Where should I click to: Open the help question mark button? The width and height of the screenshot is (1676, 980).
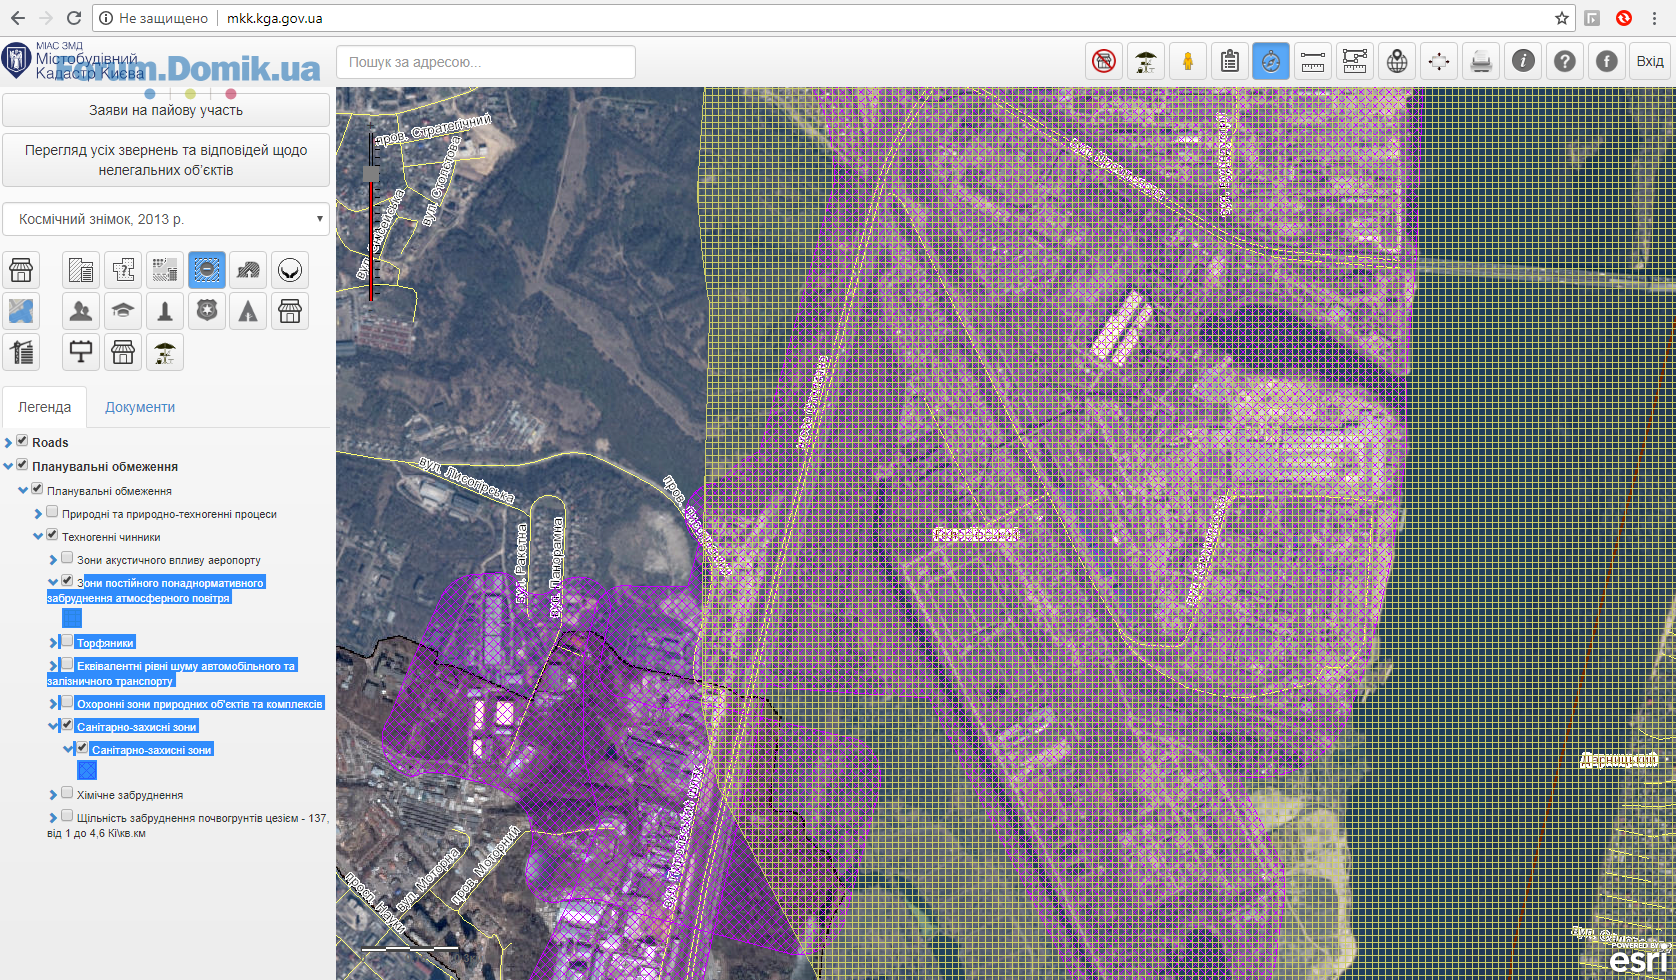1565,61
